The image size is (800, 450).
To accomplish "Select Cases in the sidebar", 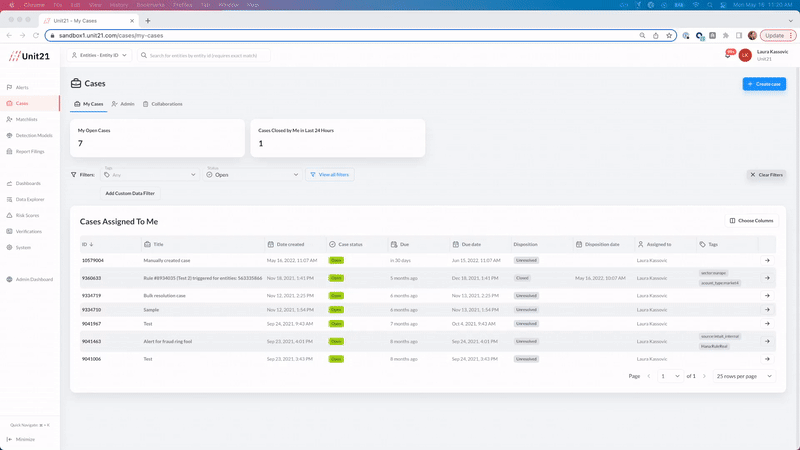I will coord(30,103).
